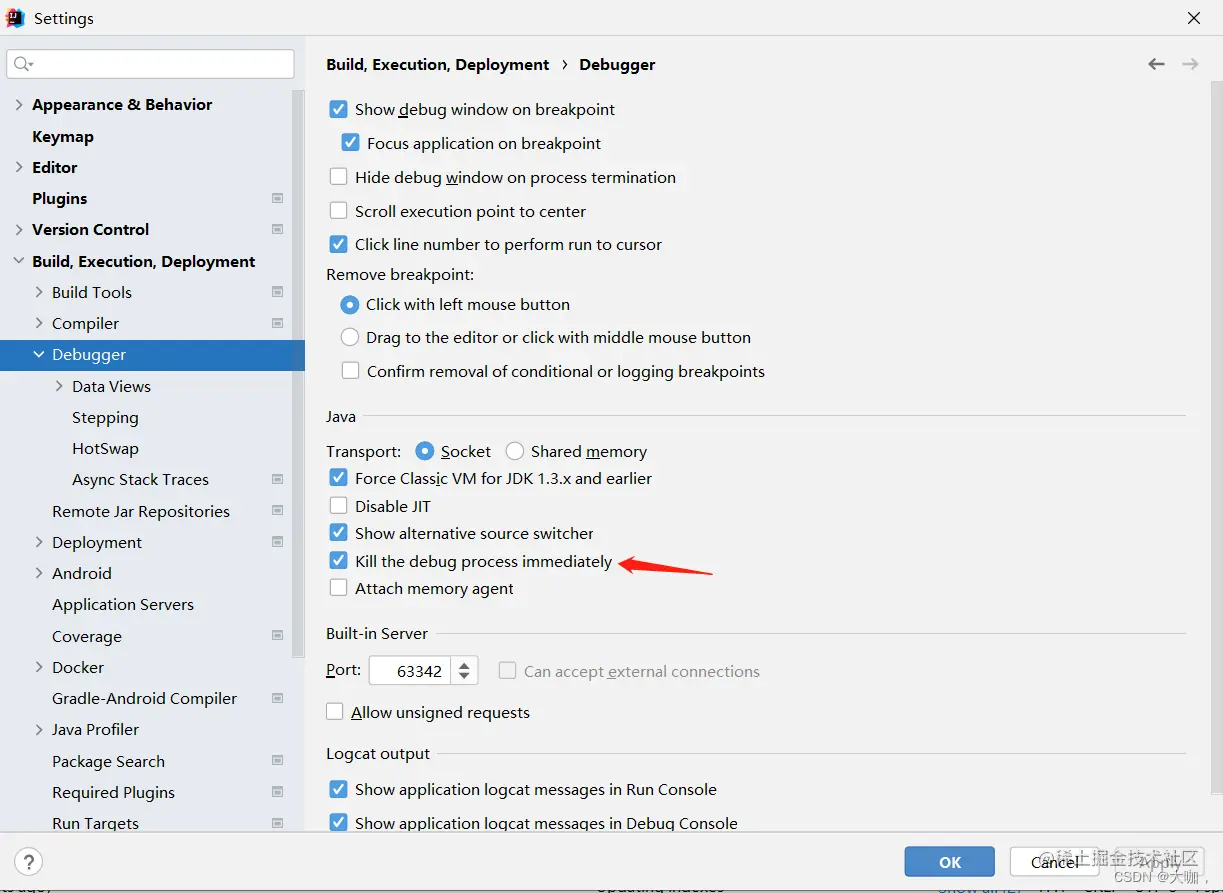The width and height of the screenshot is (1223, 893).
Task: Expand the Compiler node
Action: 39,323
